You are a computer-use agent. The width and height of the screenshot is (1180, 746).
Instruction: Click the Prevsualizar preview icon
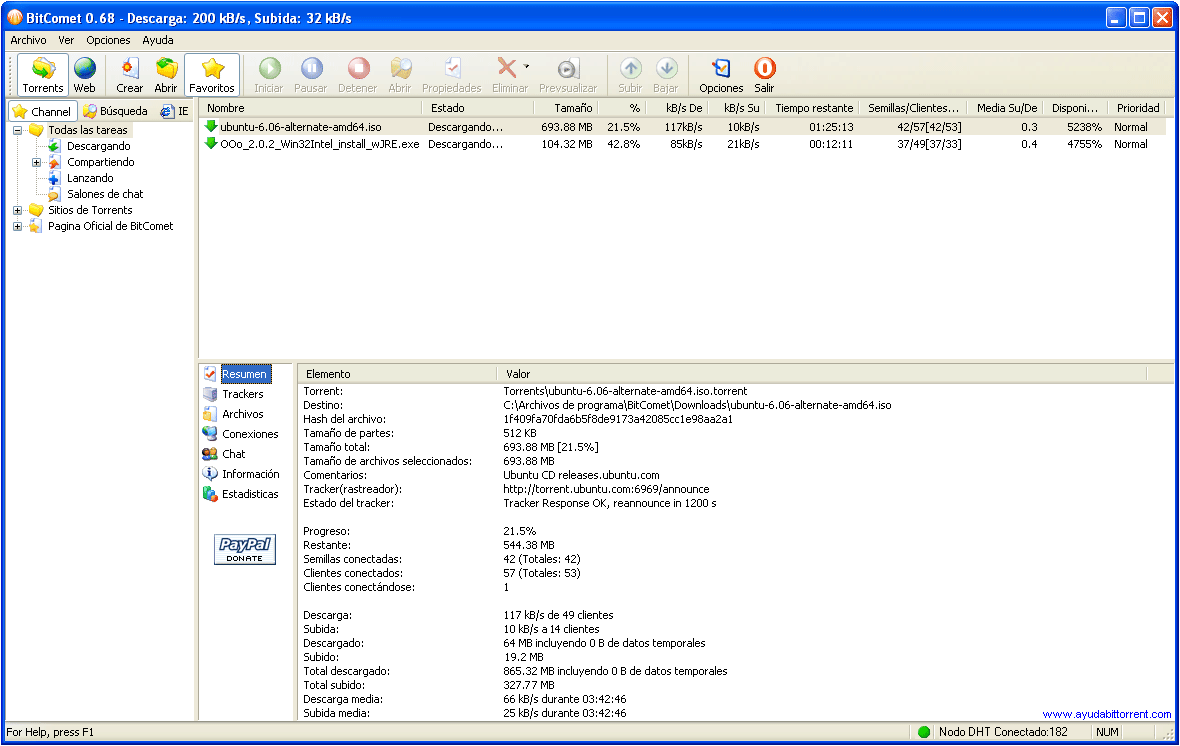point(568,69)
